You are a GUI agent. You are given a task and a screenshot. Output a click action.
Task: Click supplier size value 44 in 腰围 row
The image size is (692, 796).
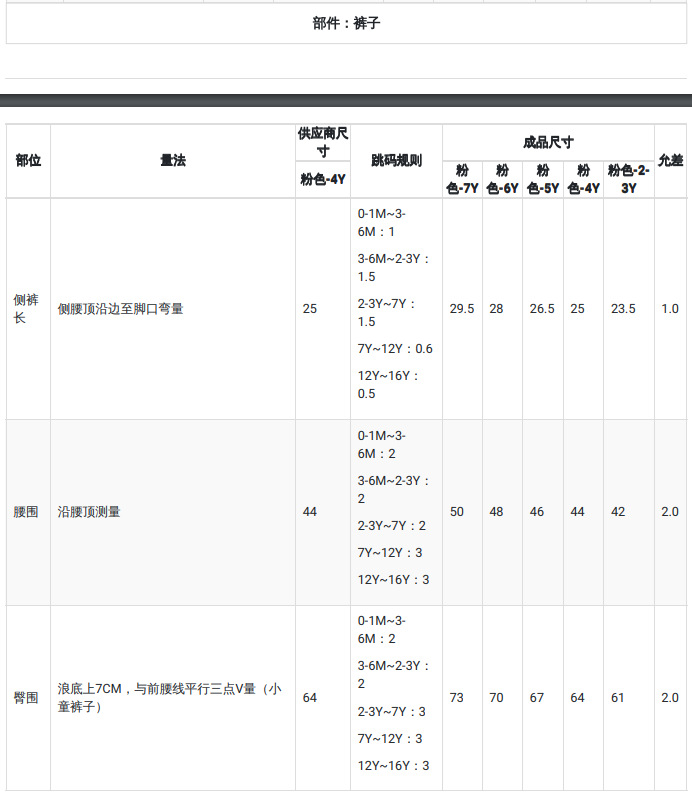(310, 512)
